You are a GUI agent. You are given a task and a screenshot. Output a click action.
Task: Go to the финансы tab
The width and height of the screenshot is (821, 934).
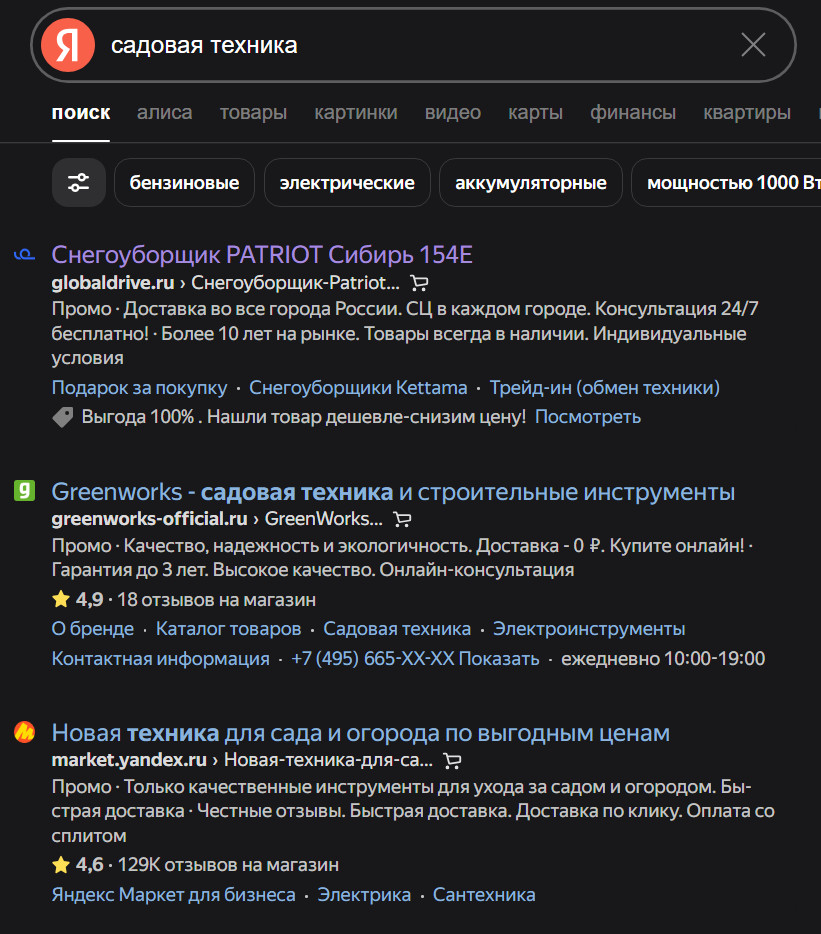click(633, 113)
